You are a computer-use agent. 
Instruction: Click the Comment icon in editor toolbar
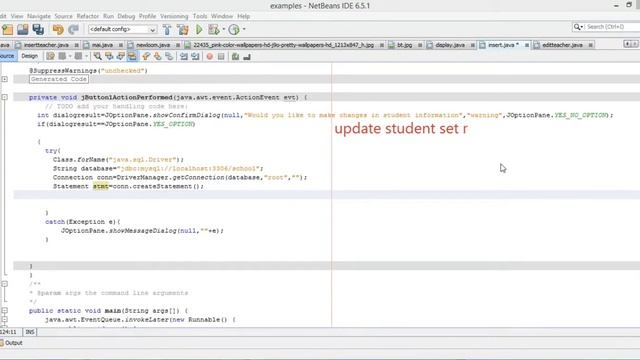click(x=235, y=56)
